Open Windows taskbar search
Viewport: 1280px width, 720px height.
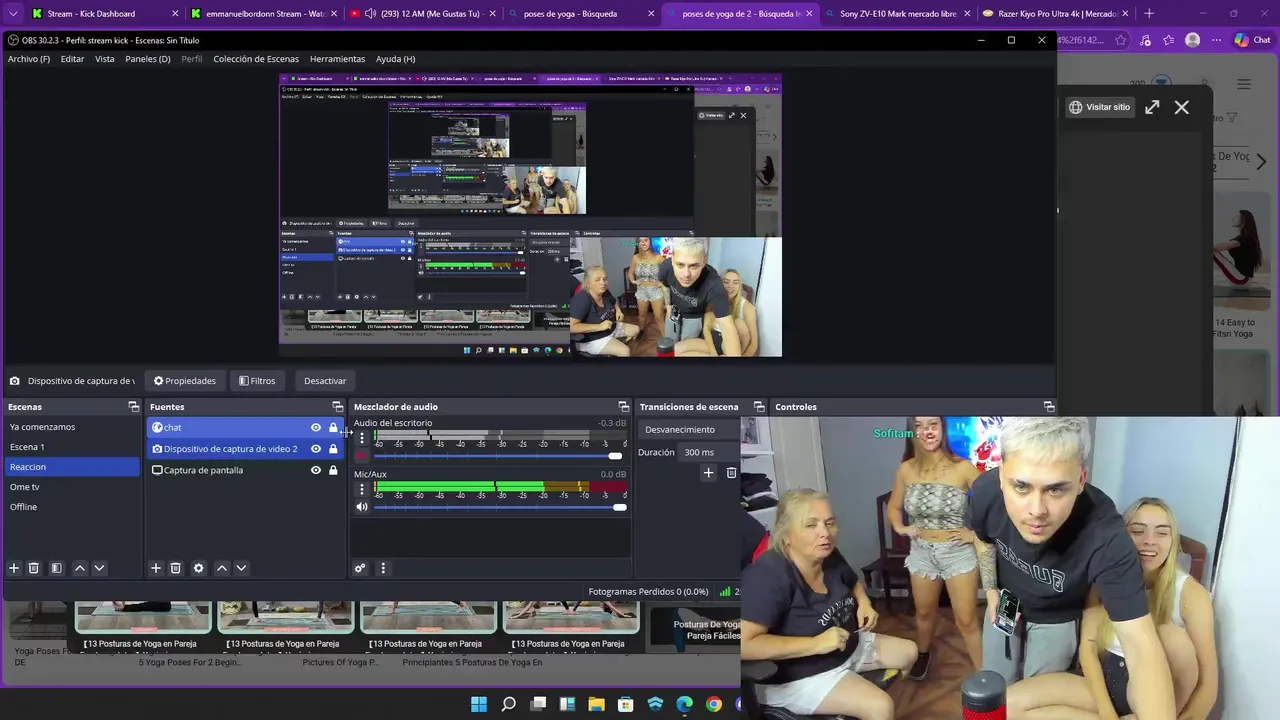pyautogui.click(x=508, y=704)
